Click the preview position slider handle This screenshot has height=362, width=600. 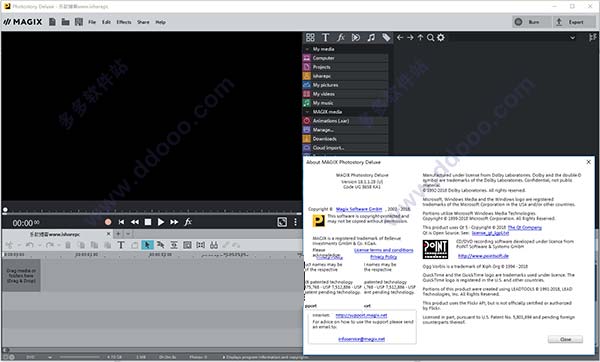click(5, 210)
